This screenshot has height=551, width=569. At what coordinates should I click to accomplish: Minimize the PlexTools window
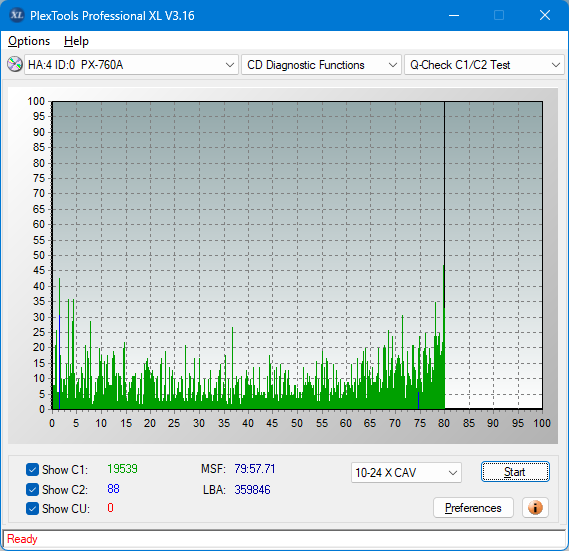pyautogui.click(x=454, y=15)
